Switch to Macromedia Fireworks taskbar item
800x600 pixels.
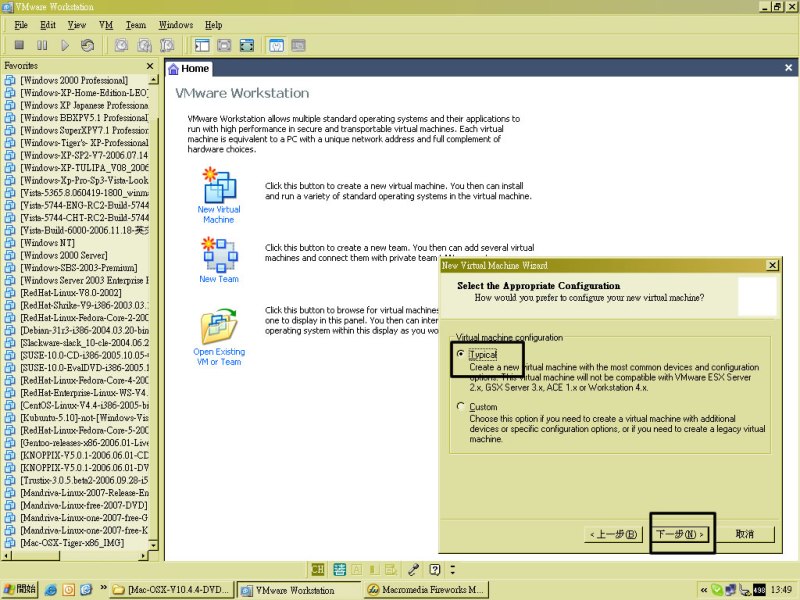point(427,590)
